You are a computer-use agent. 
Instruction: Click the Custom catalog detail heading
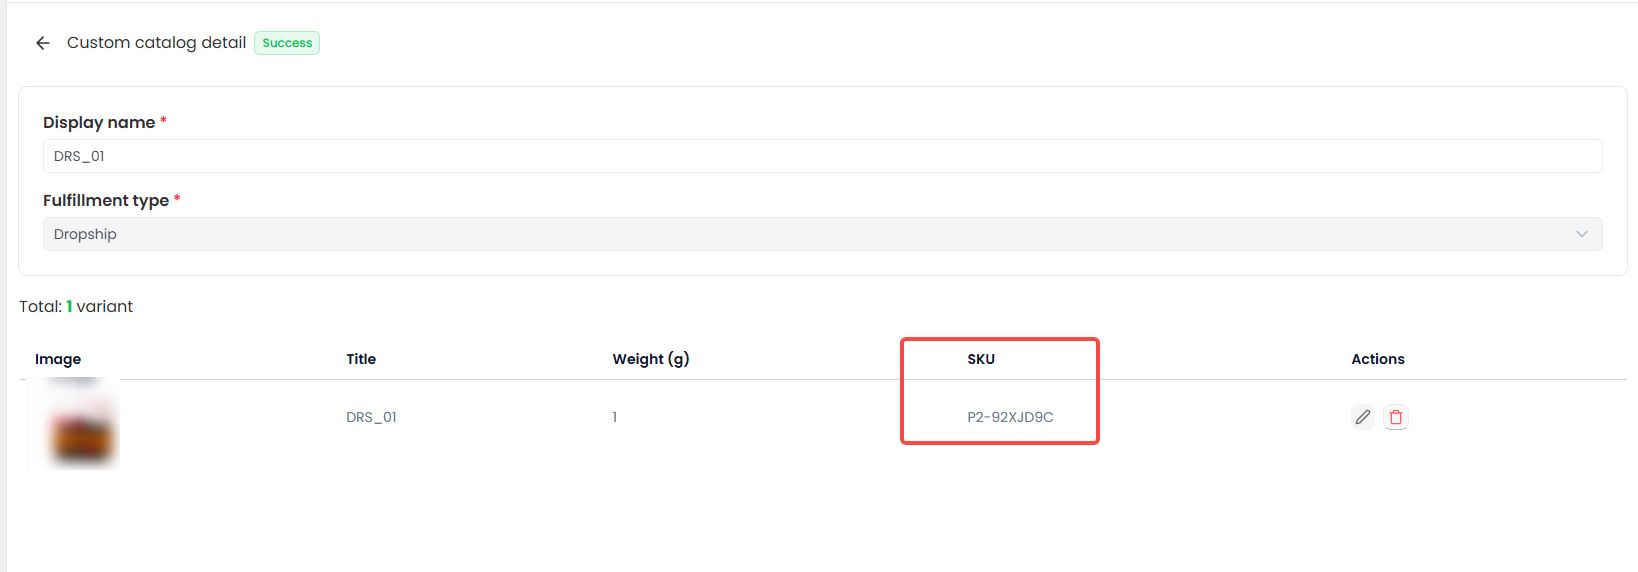pyautogui.click(x=156, y=43)
